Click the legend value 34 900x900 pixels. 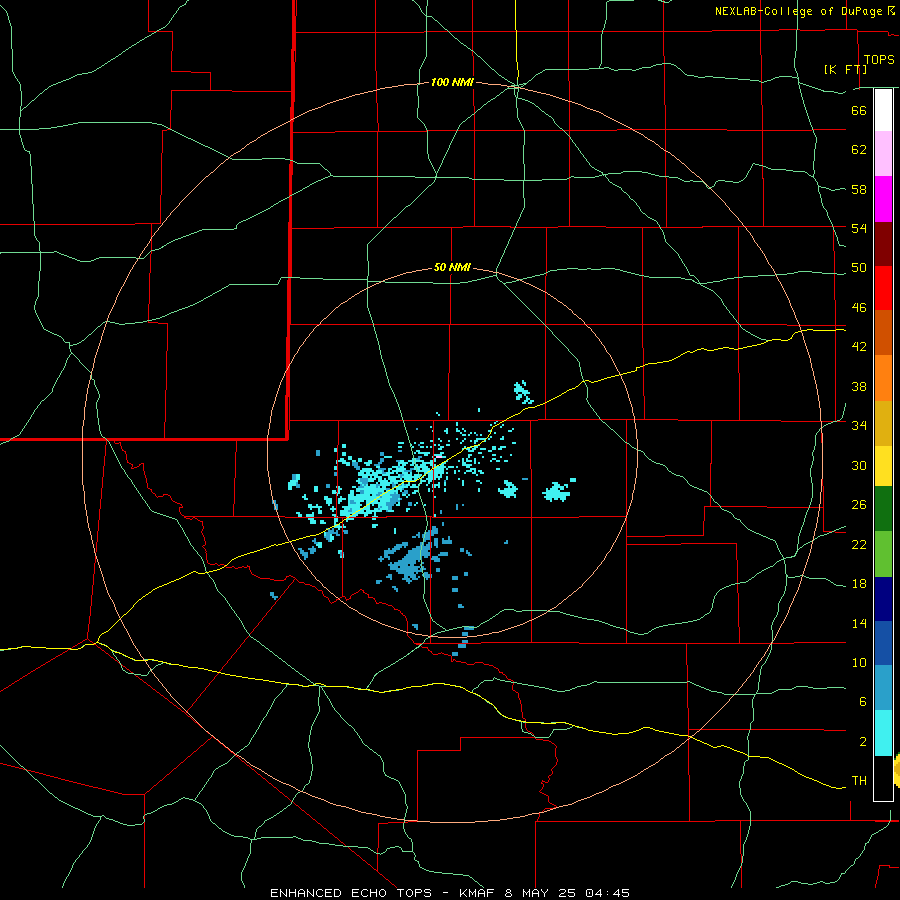859,426
